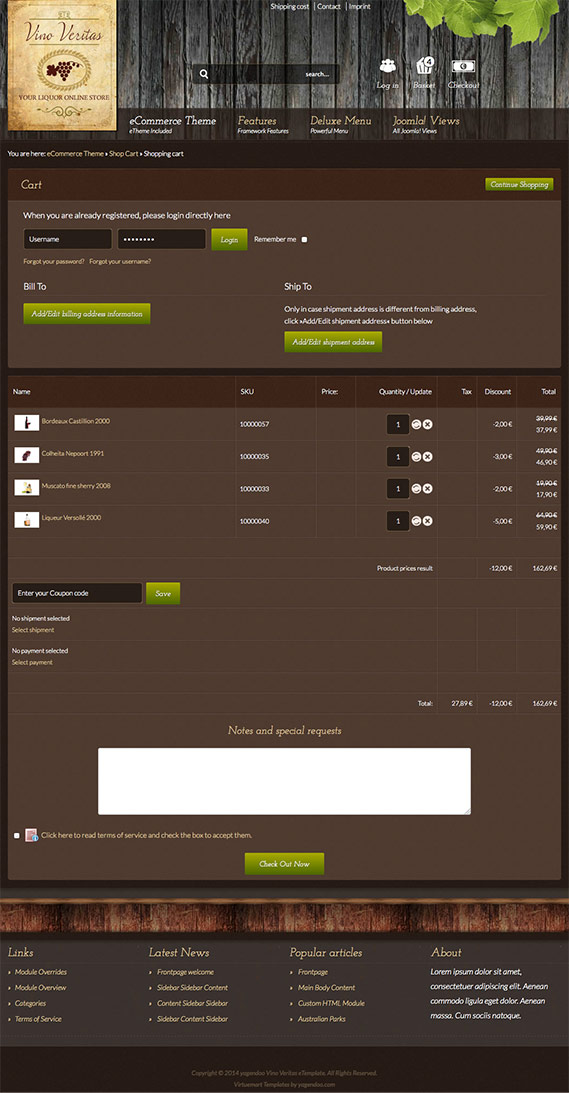Focus the notes and special requests textarea
The image size is (569, 1093).
(x=284, y=781)
